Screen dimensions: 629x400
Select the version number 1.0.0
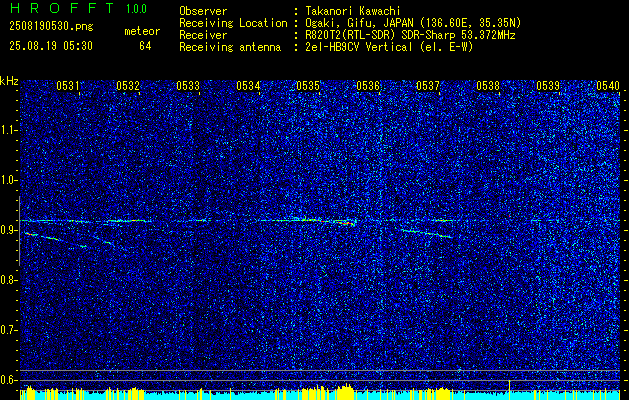(x=136, y=8)
